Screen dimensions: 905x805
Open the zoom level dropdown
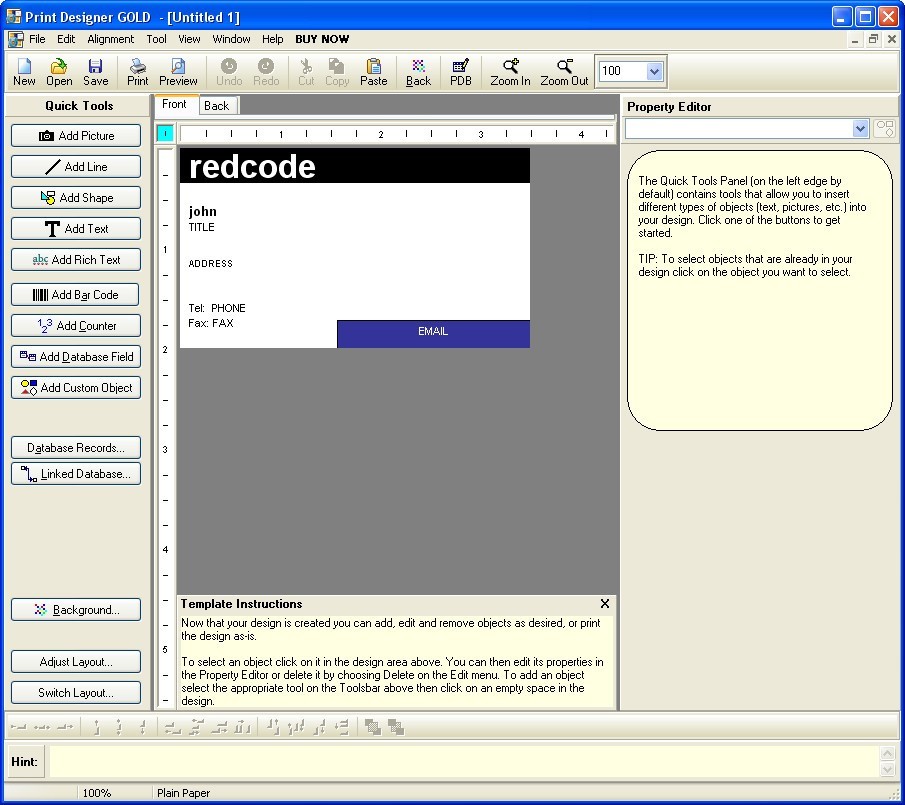(x=653, y=71)
